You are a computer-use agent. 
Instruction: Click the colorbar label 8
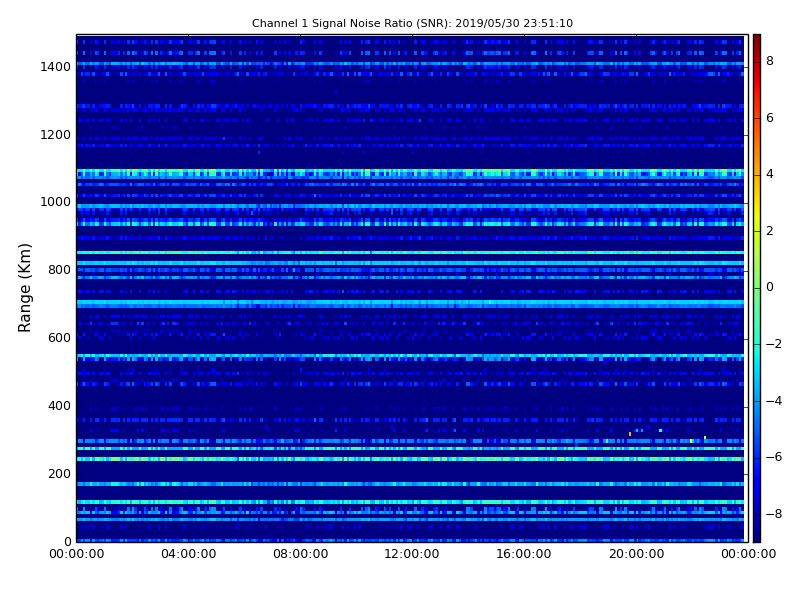[770, 61]
